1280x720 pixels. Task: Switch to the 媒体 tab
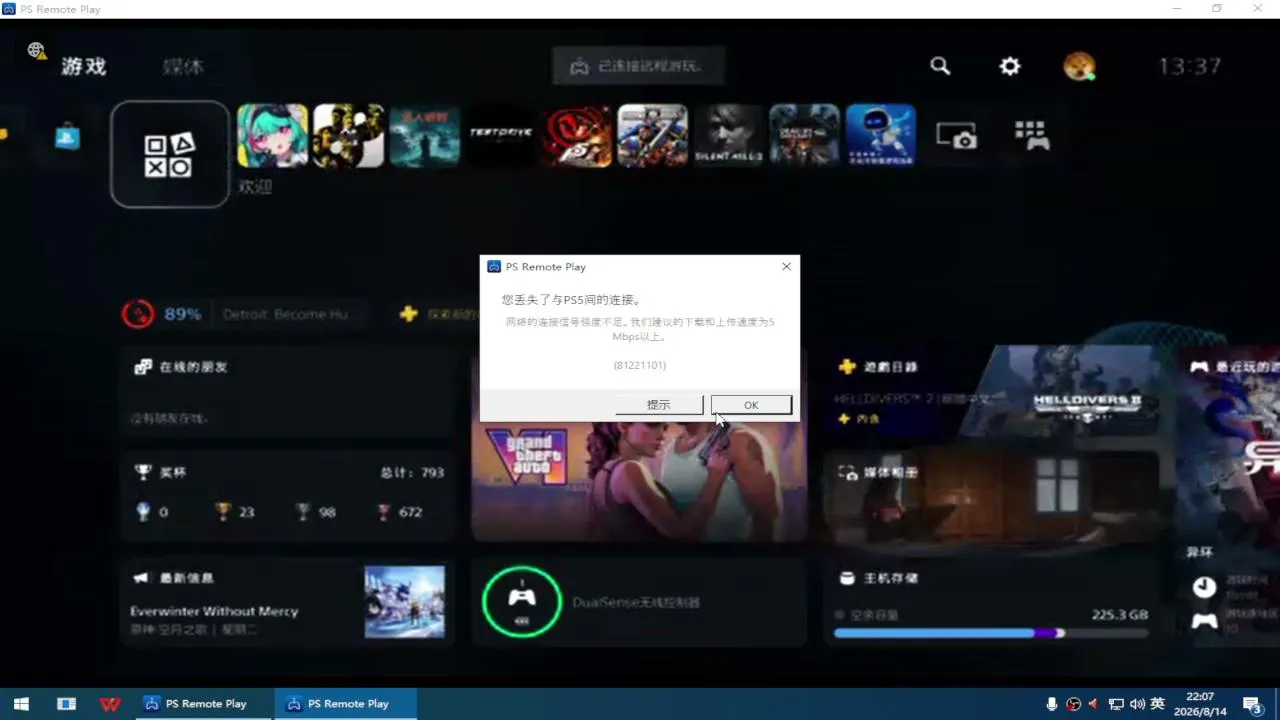(x=183, y=66)
